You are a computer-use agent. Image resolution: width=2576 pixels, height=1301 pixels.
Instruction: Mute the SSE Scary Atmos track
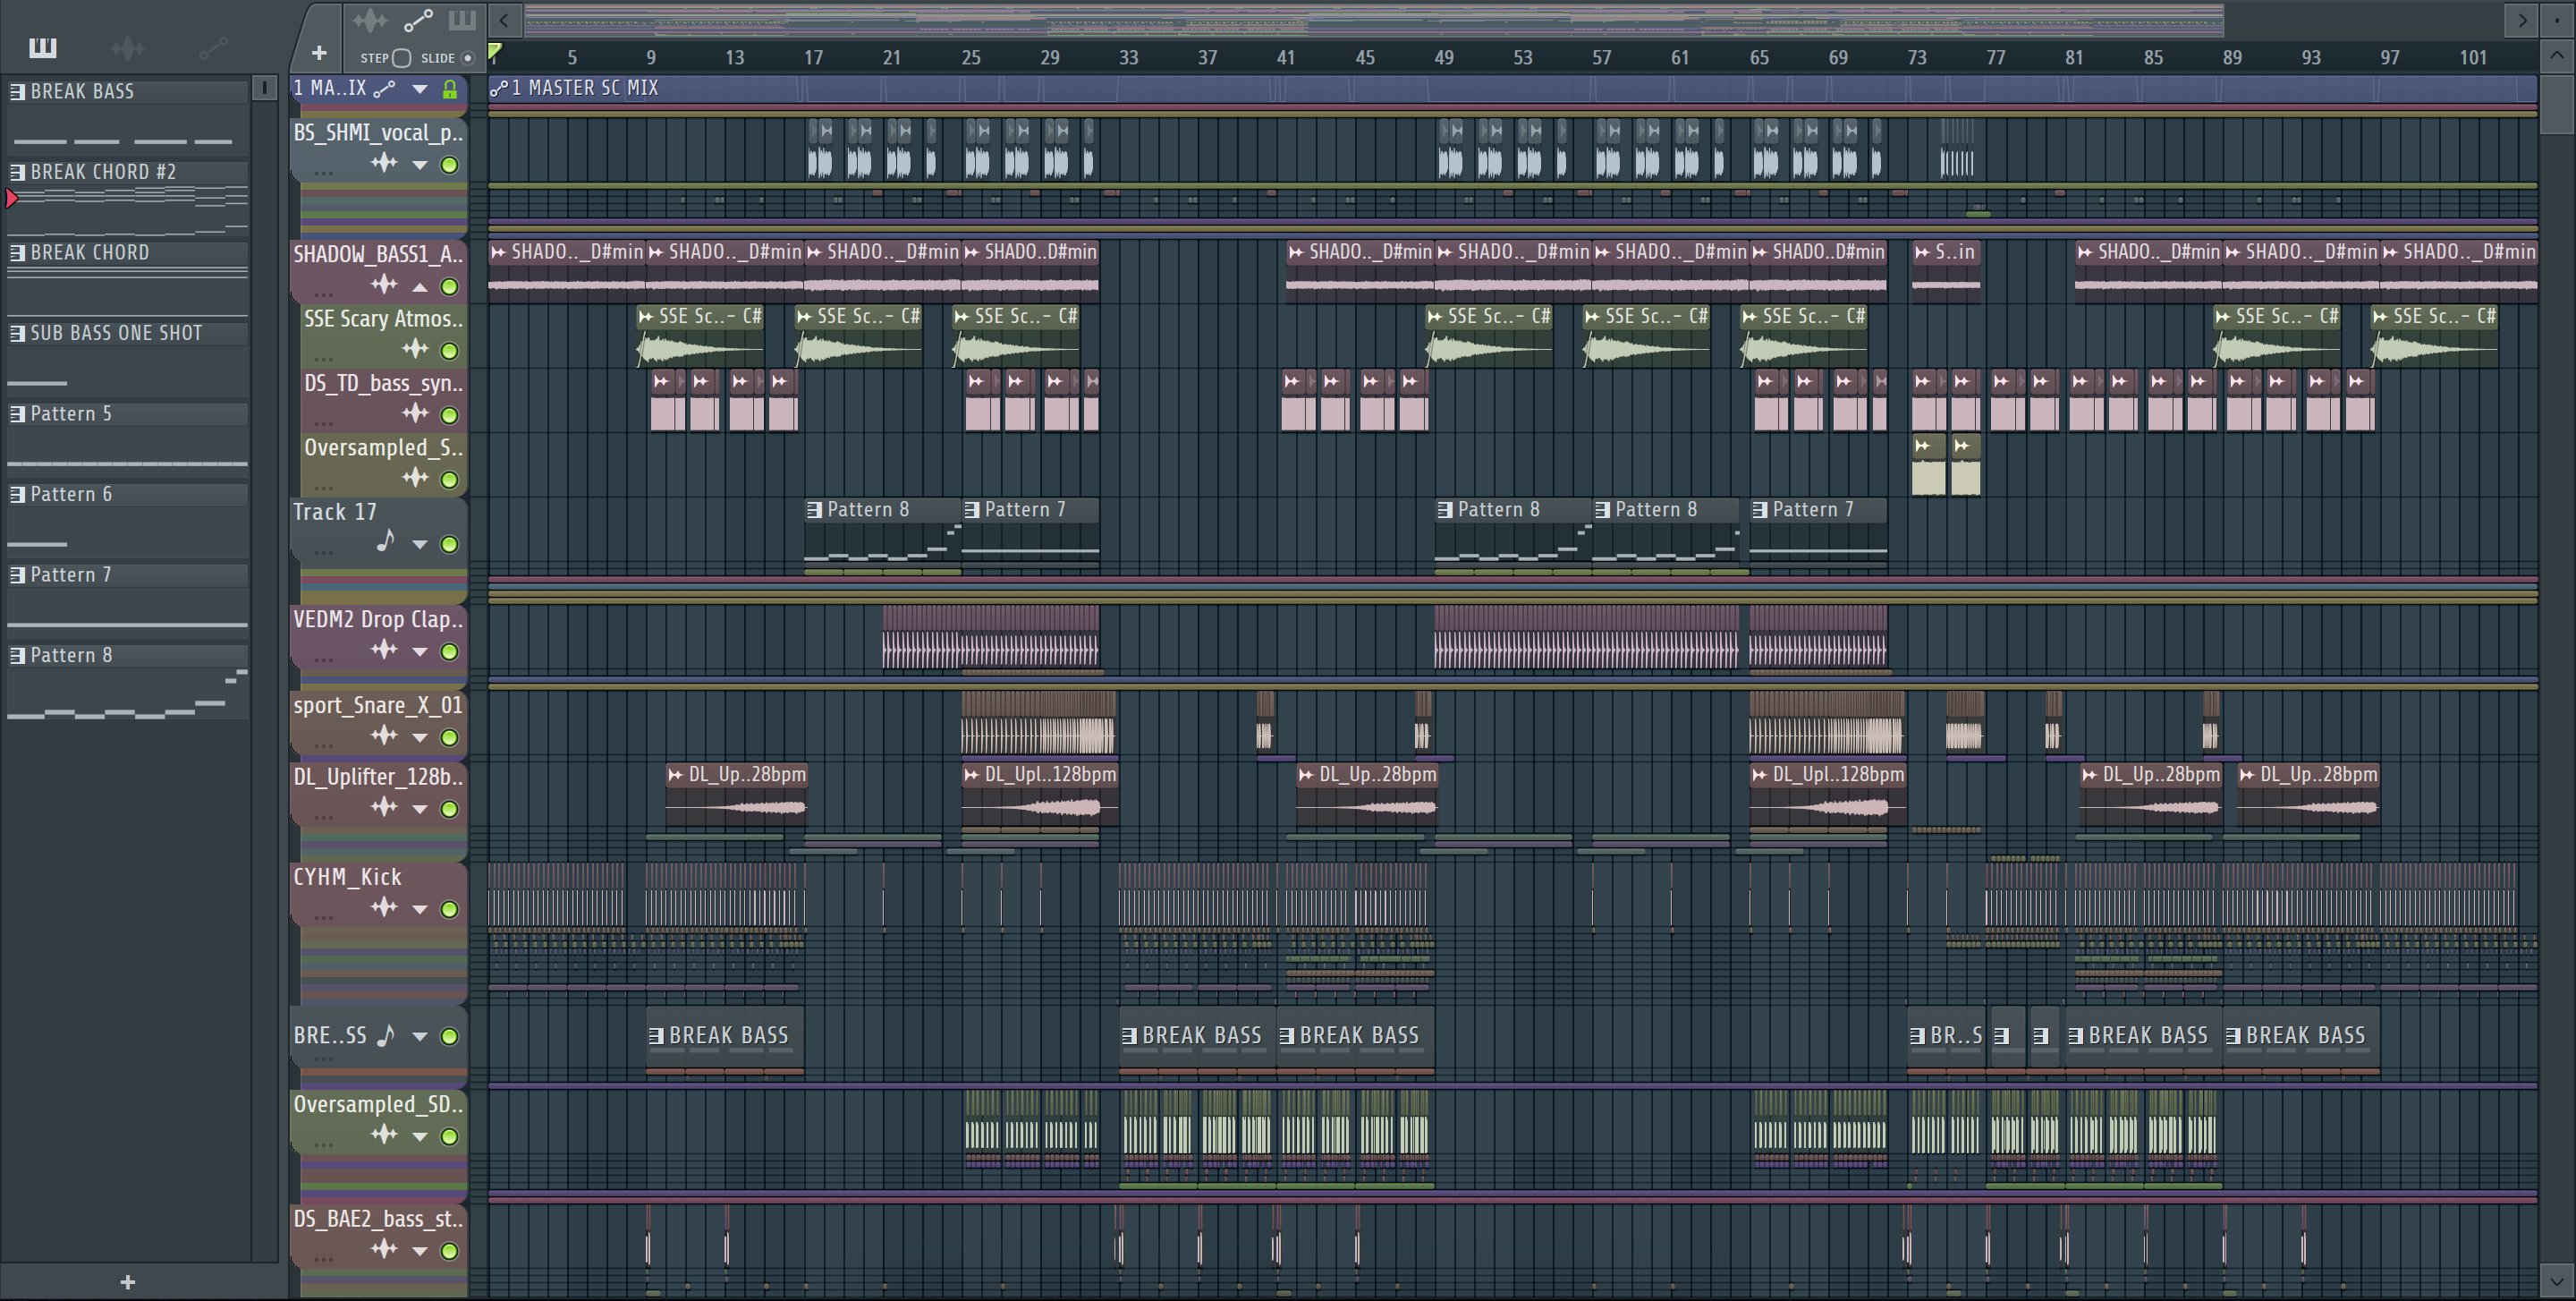(x=450, y=351)
